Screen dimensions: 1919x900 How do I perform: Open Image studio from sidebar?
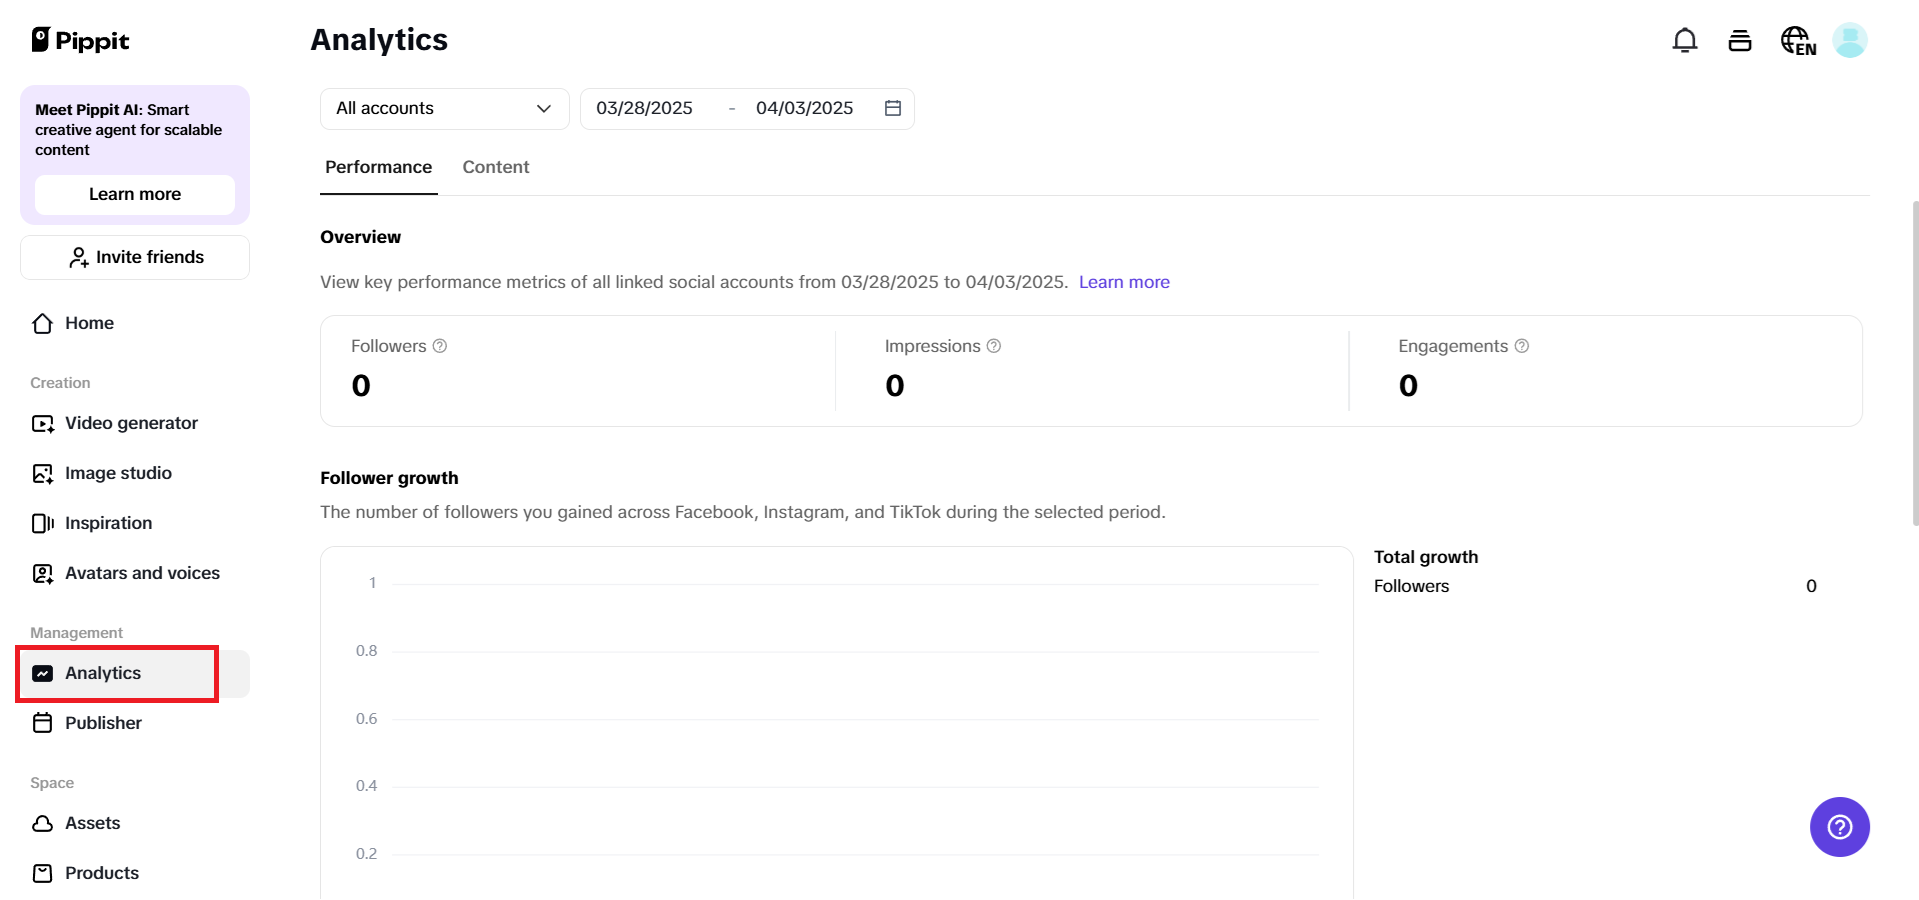tap(118, 473)
